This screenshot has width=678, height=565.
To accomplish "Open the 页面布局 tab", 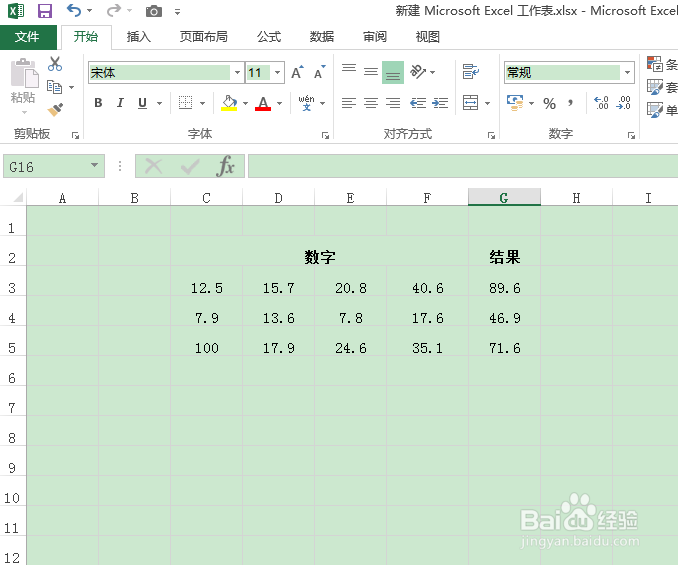I will 204,37.
